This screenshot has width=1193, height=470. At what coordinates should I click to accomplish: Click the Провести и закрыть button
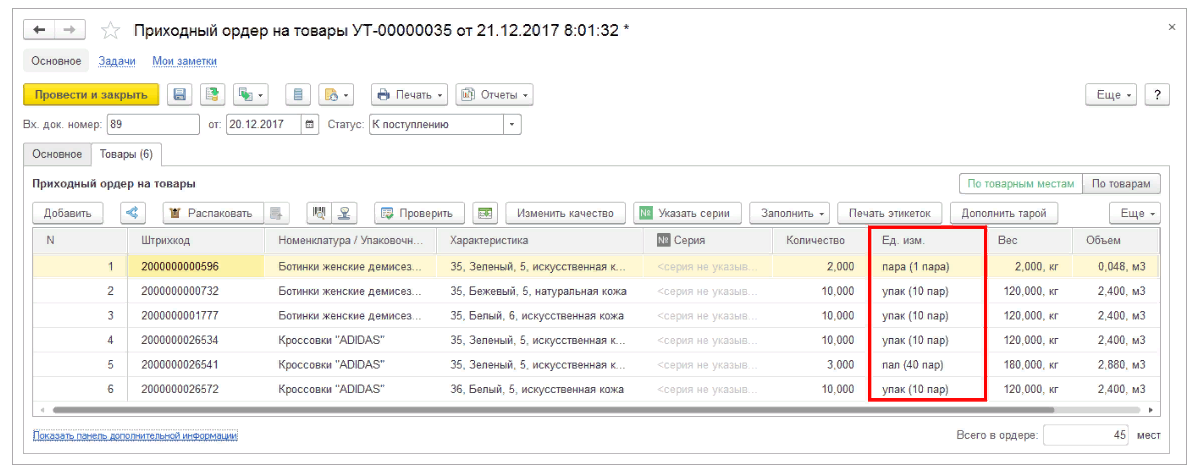(x=91, y=95)
